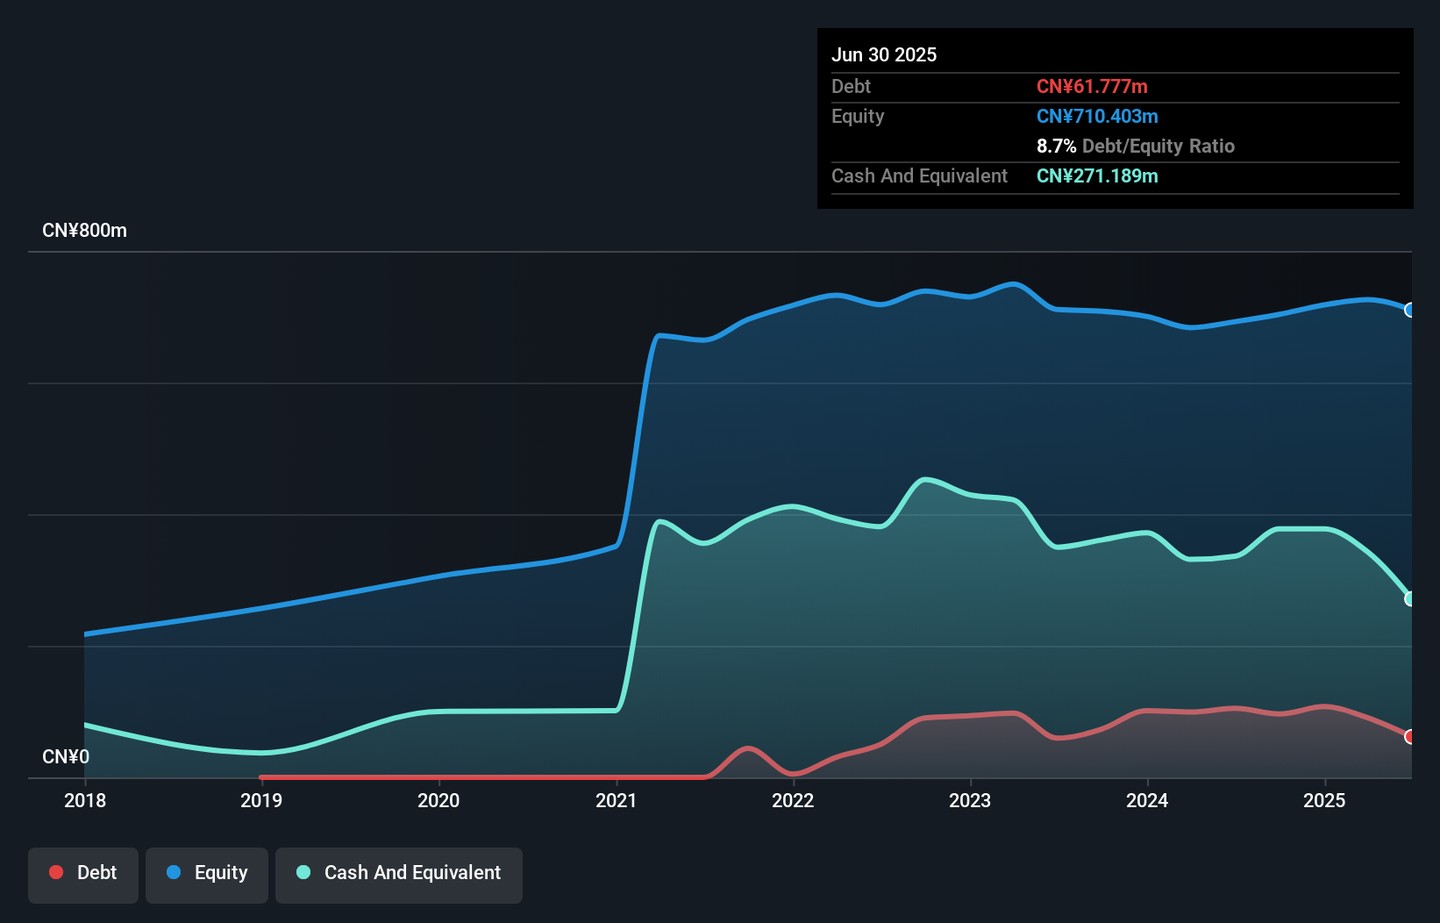Click the Jun 30 2025 tooltip date header
1440x923 pixels.
point(884,55)
